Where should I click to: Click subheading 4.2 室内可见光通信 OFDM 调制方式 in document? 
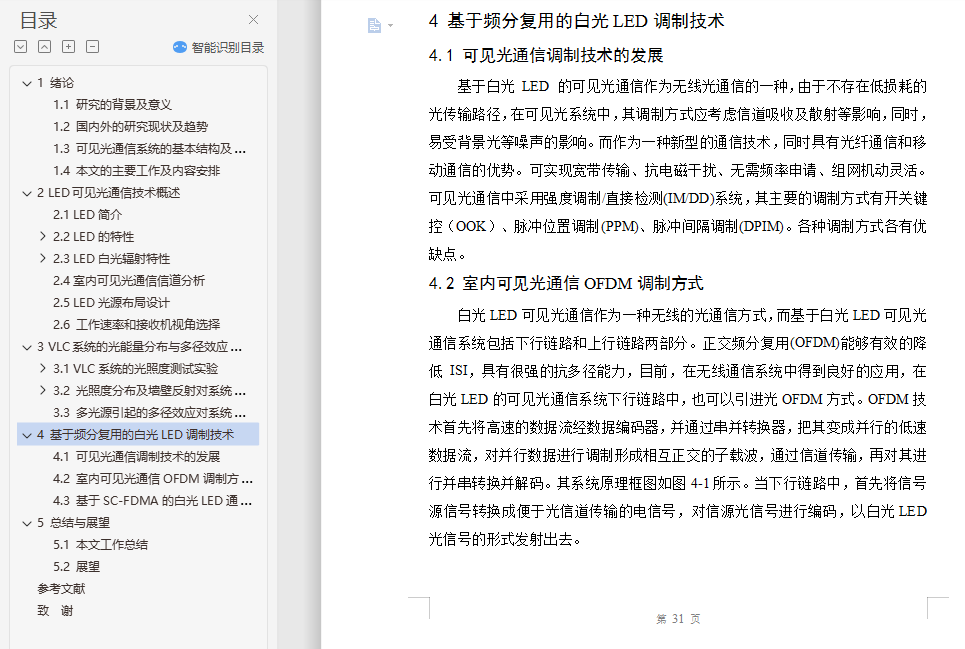pos(566,284)
